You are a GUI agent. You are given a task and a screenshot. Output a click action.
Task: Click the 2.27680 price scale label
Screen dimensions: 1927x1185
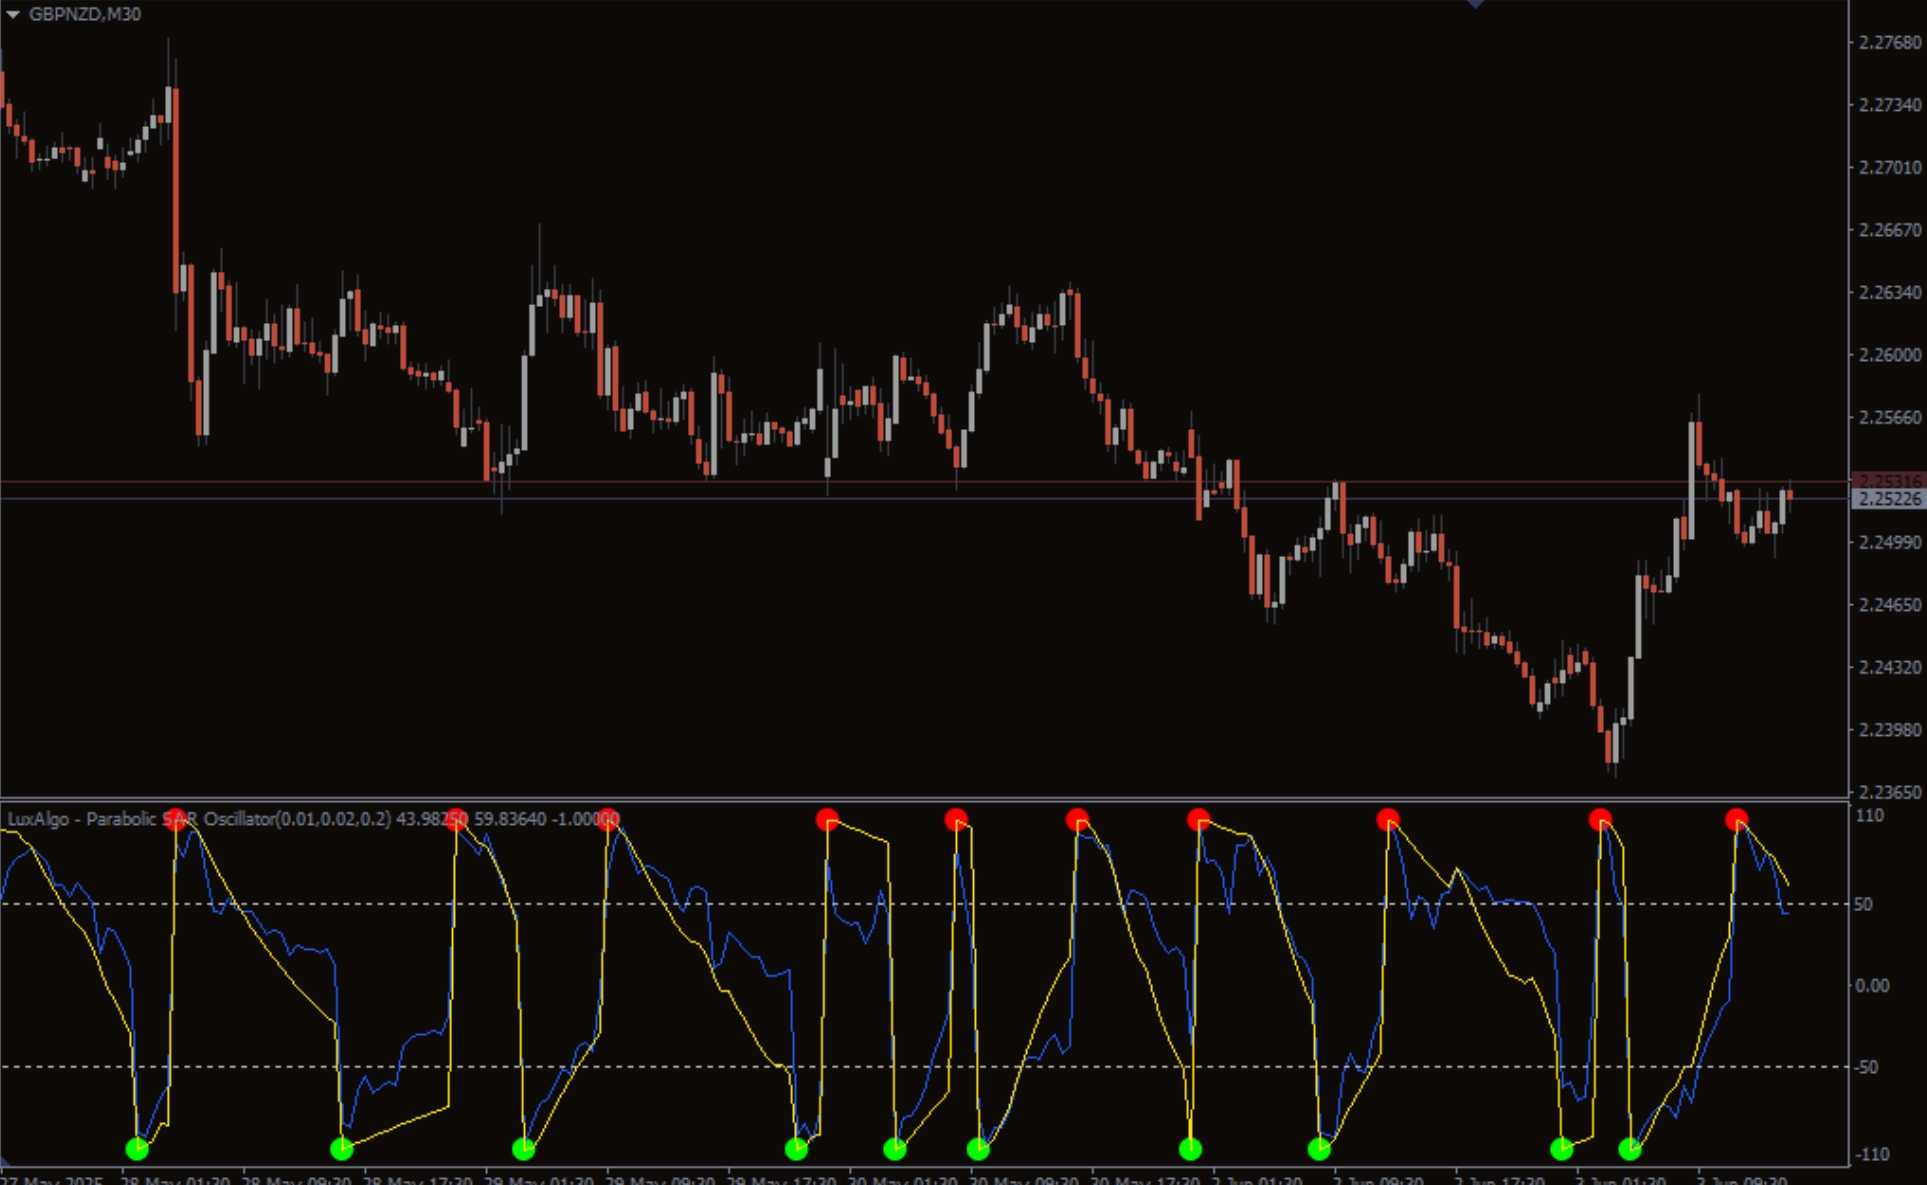(1889, 43)
